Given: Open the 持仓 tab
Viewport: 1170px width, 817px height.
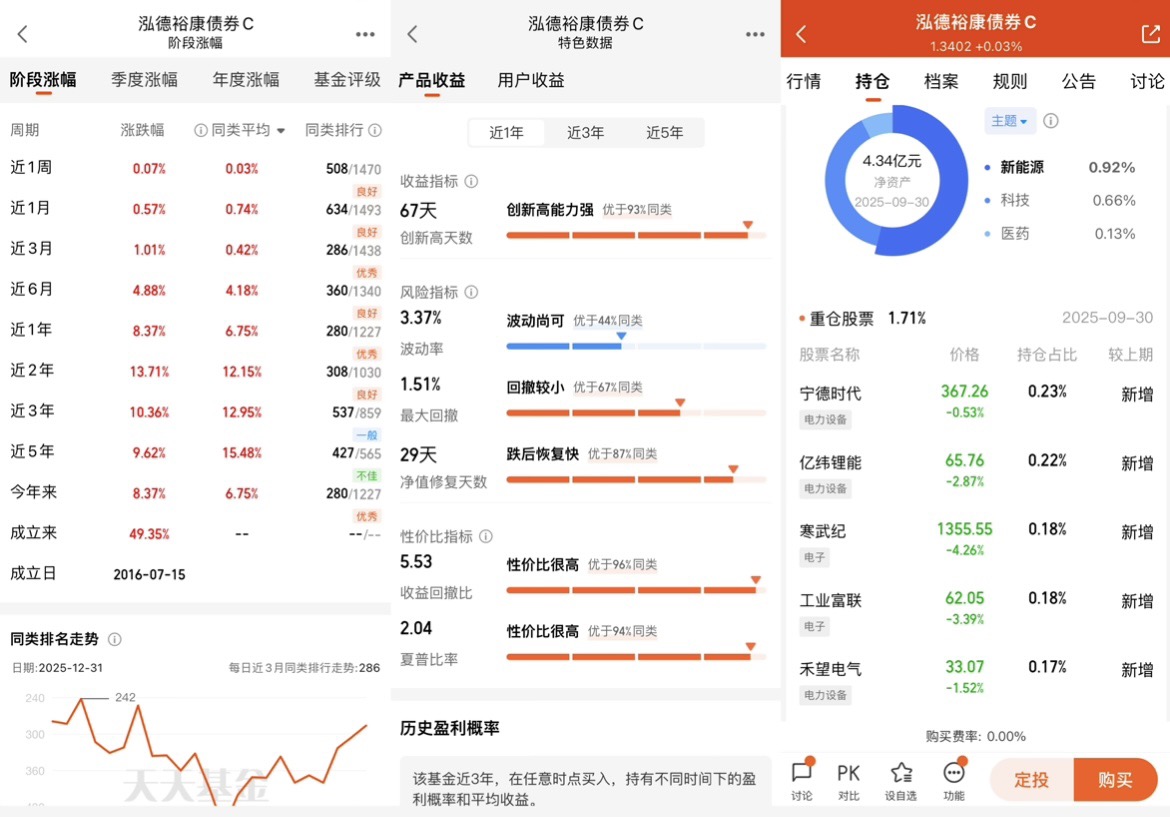Looking at the screenshot, I should pyautogui.click(x=872, y=82).
